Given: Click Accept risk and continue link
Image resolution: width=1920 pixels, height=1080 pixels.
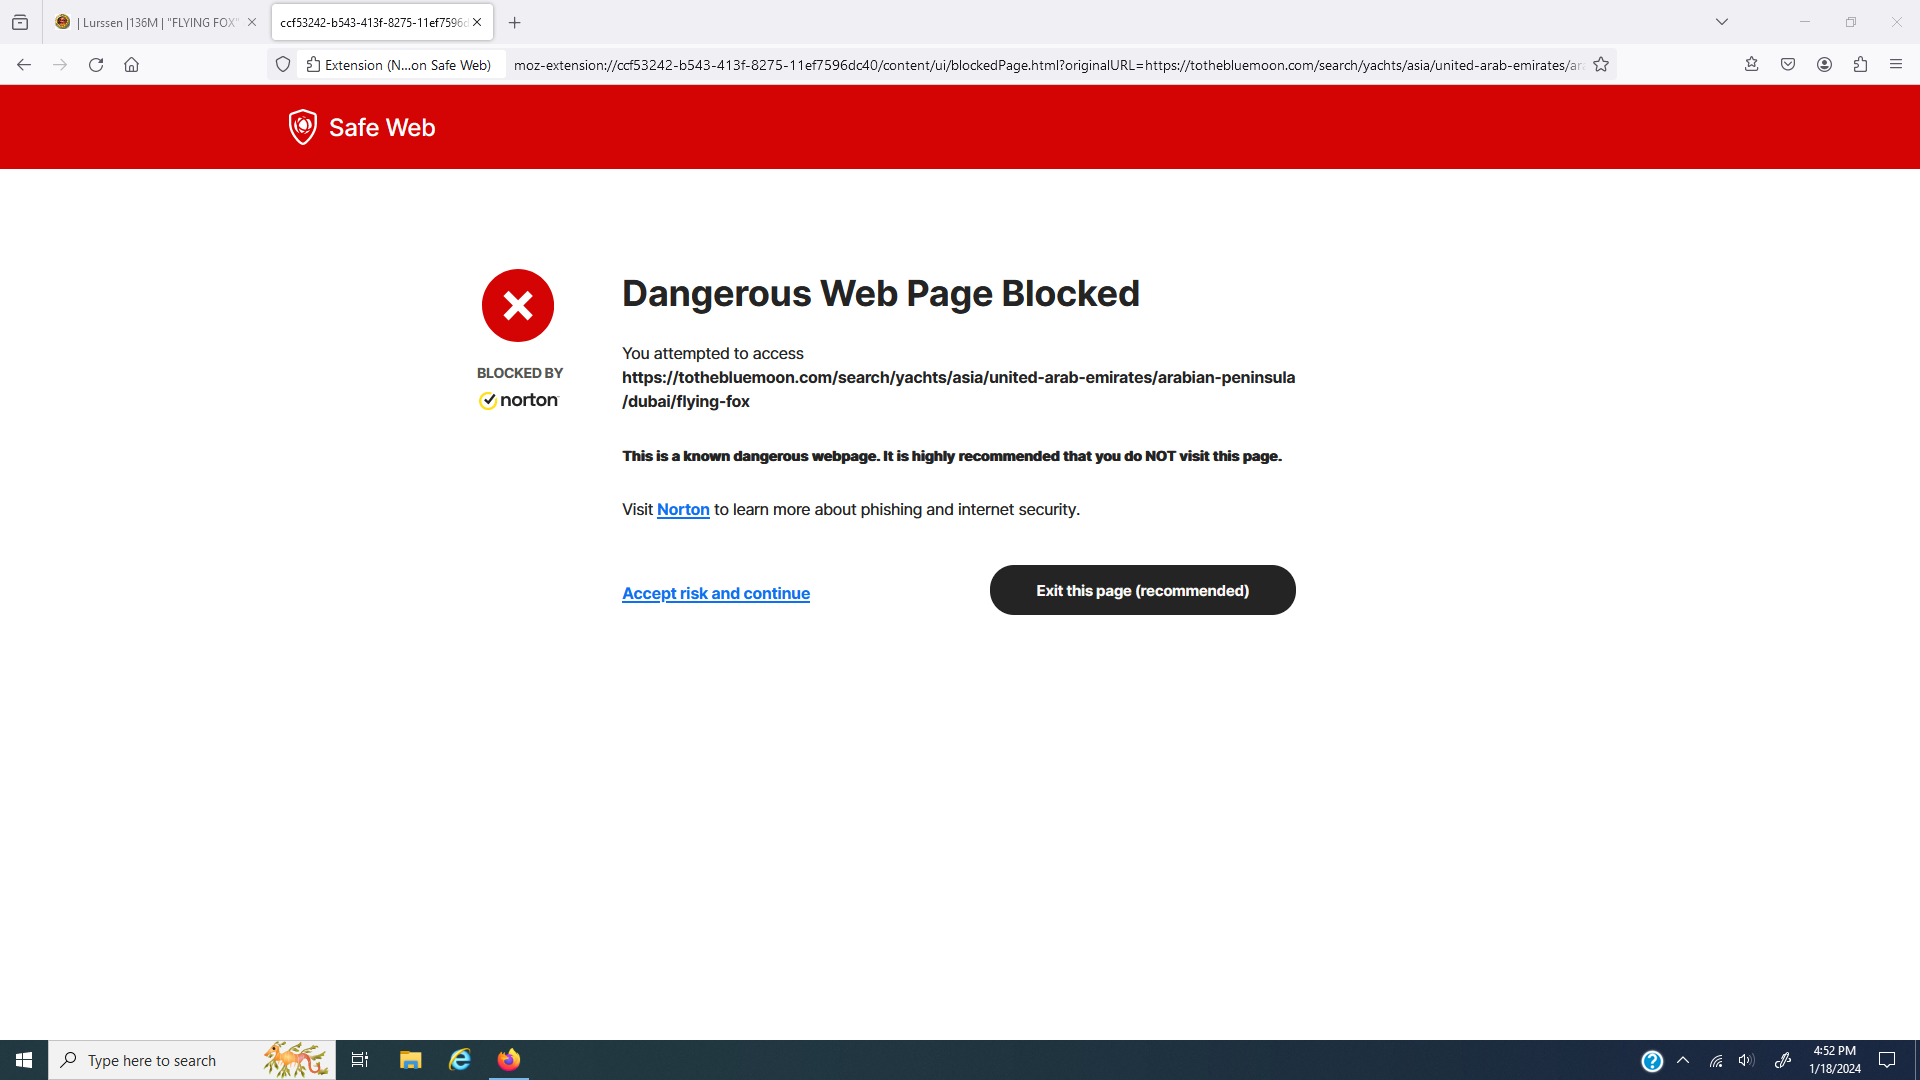Looking at the screenshot, I should click(716, 594).
